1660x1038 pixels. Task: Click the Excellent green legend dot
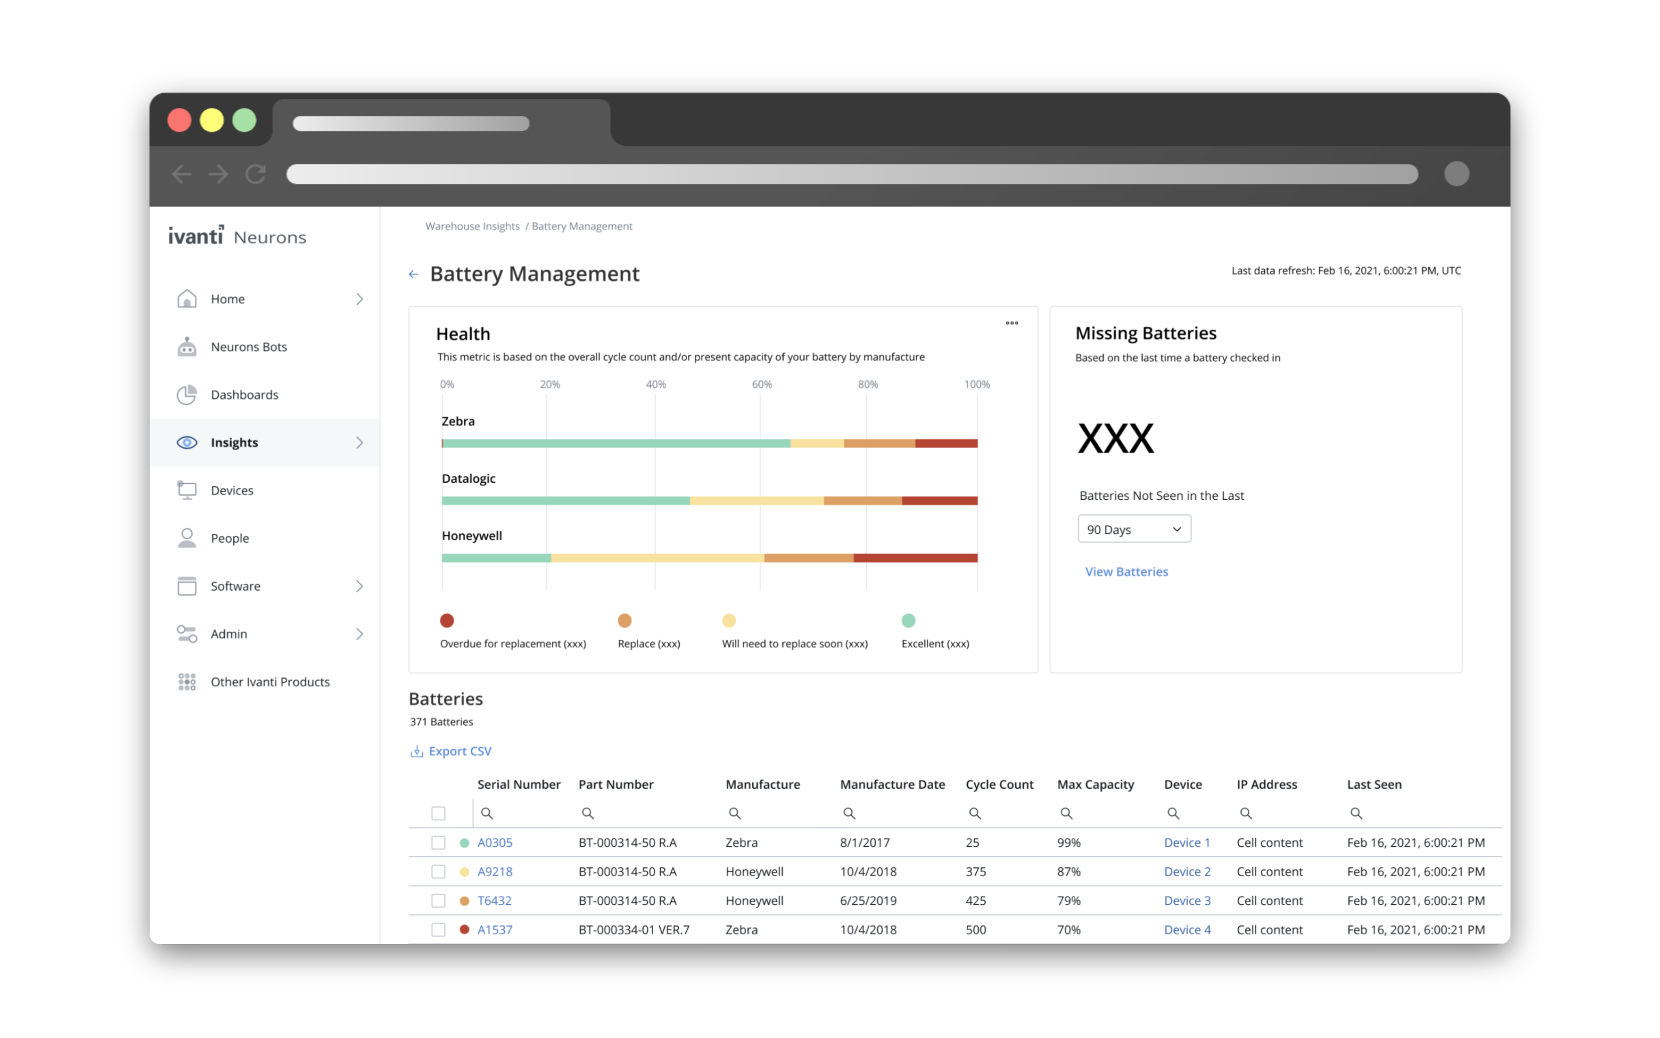click(x=908, y=620)
